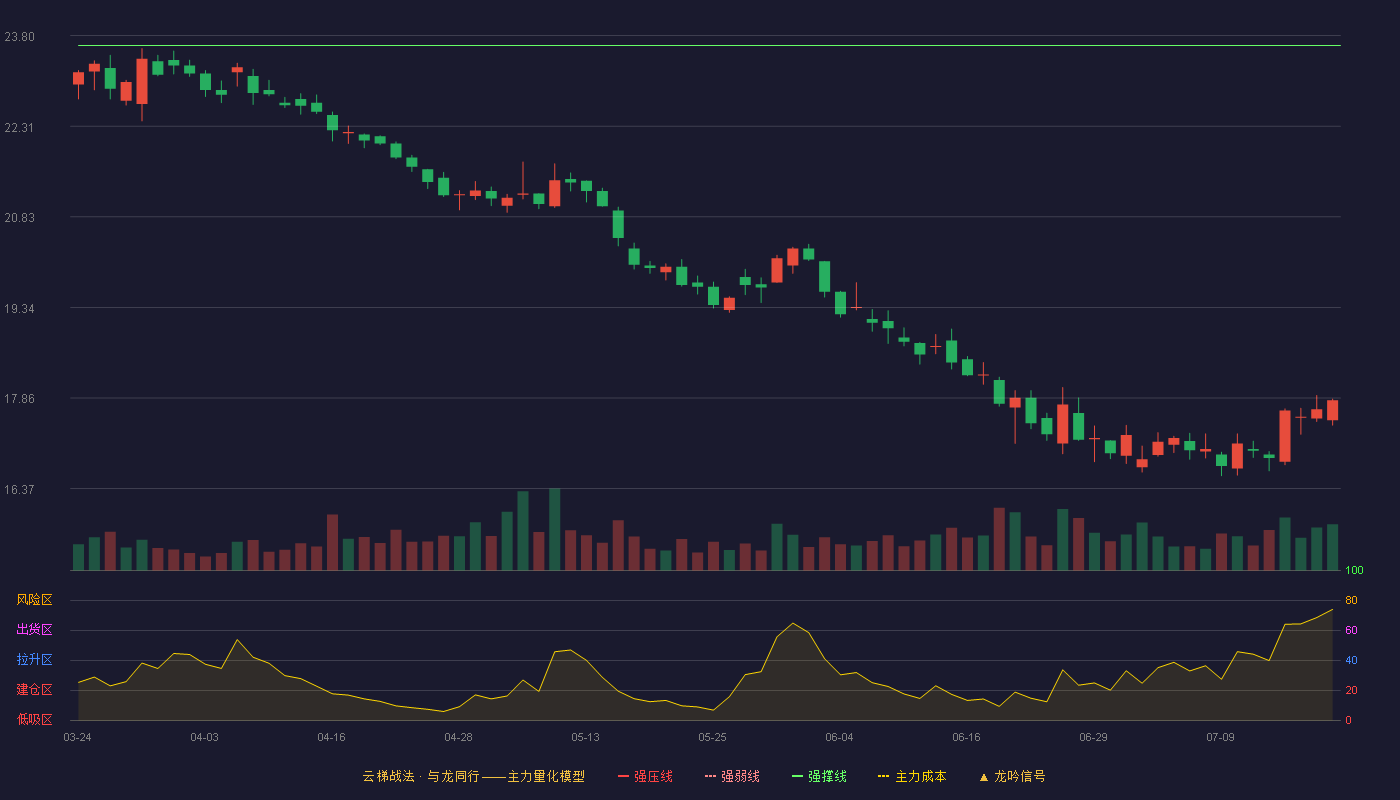Toggle the 龙吟信号 legend entry
The image size is (1400, 800).
pyautogui.click(x=1012, y=776)
